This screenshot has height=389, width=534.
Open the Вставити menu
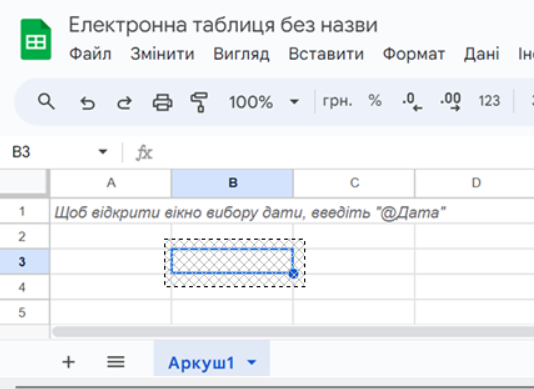click(x=326, y=54)
